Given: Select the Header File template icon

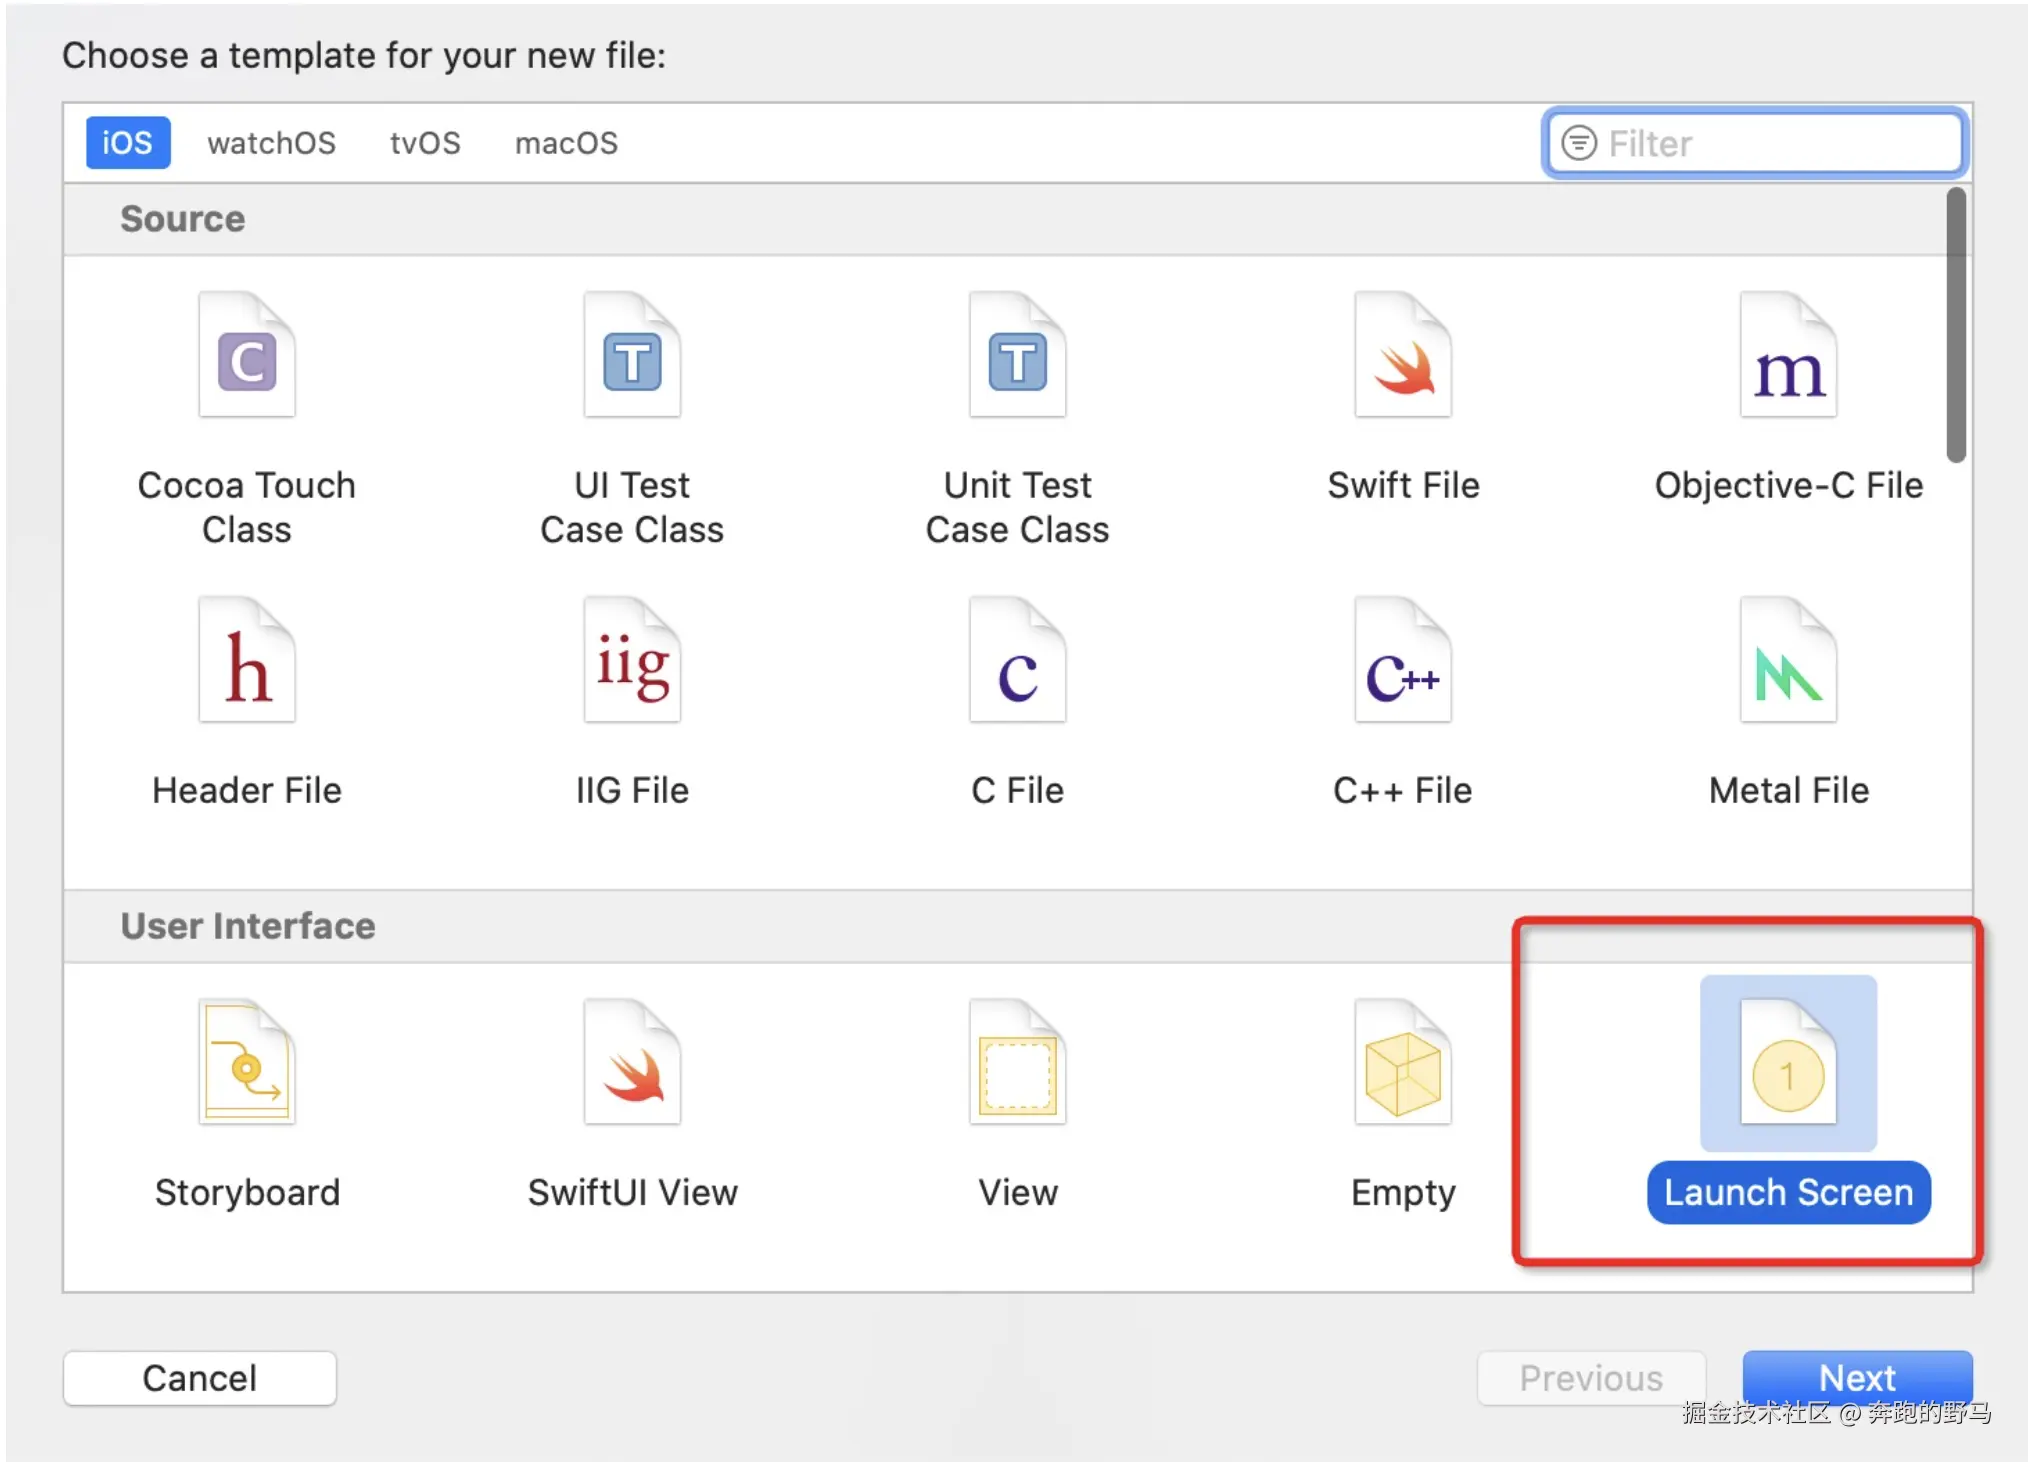Looking at the screenshot, I should [x=247, y=660].
